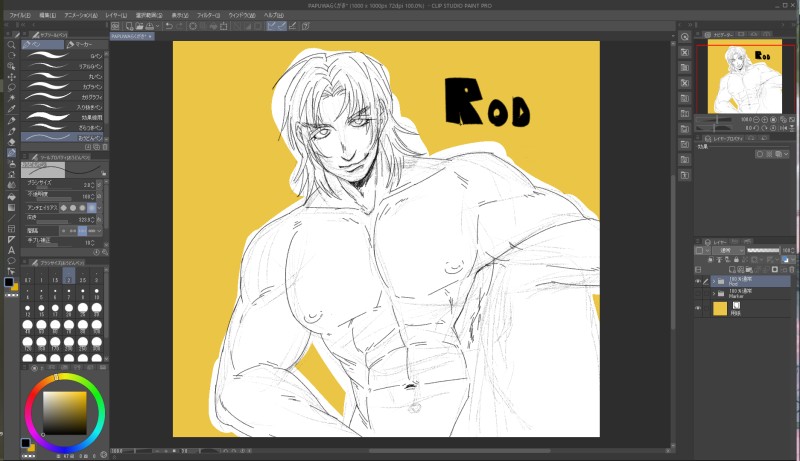Expand the Marker layer folder
The image size is (800, 461).
(x=713, y=294)
